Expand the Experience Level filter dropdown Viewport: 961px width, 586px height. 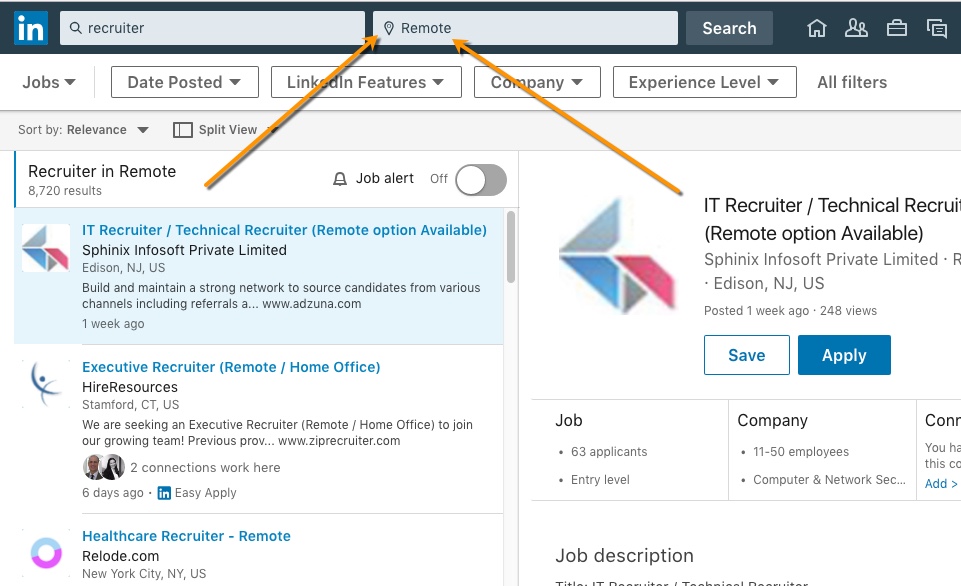[x=704, y=82]
